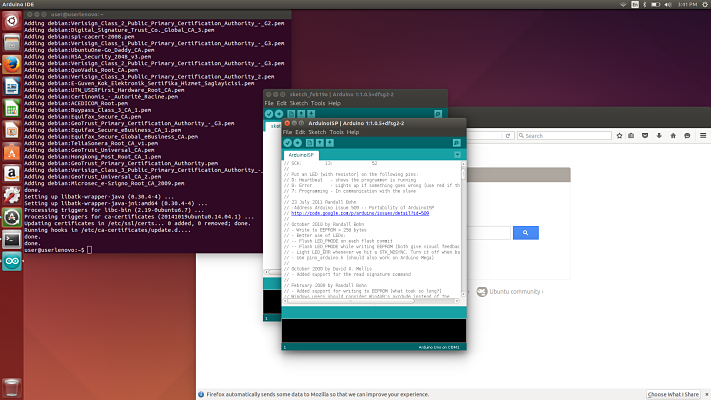The image size is (711, 400).
Task: Click the ArduinoISP editor vertical scrollbar
Action: coord(463,229)
